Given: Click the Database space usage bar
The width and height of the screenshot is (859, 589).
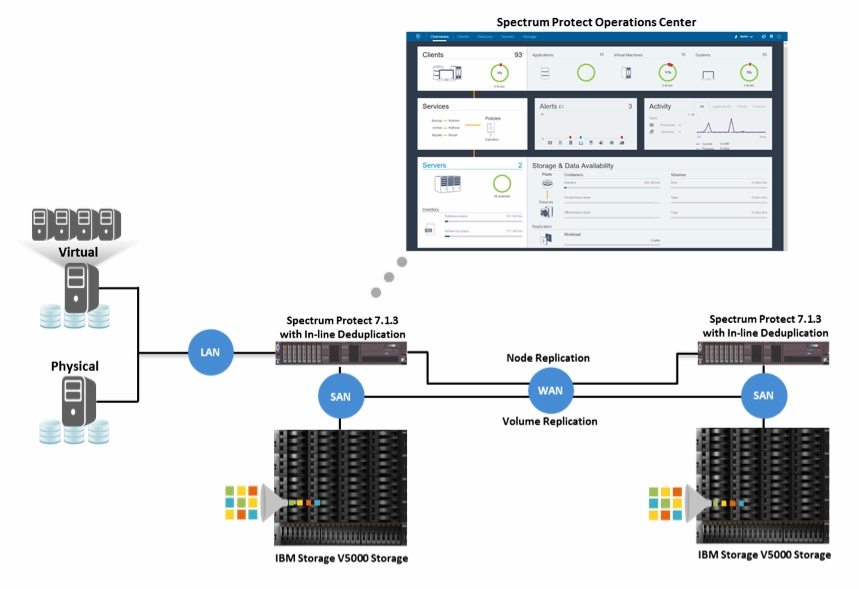Looking at the screenshot, I should click(483, 221).
